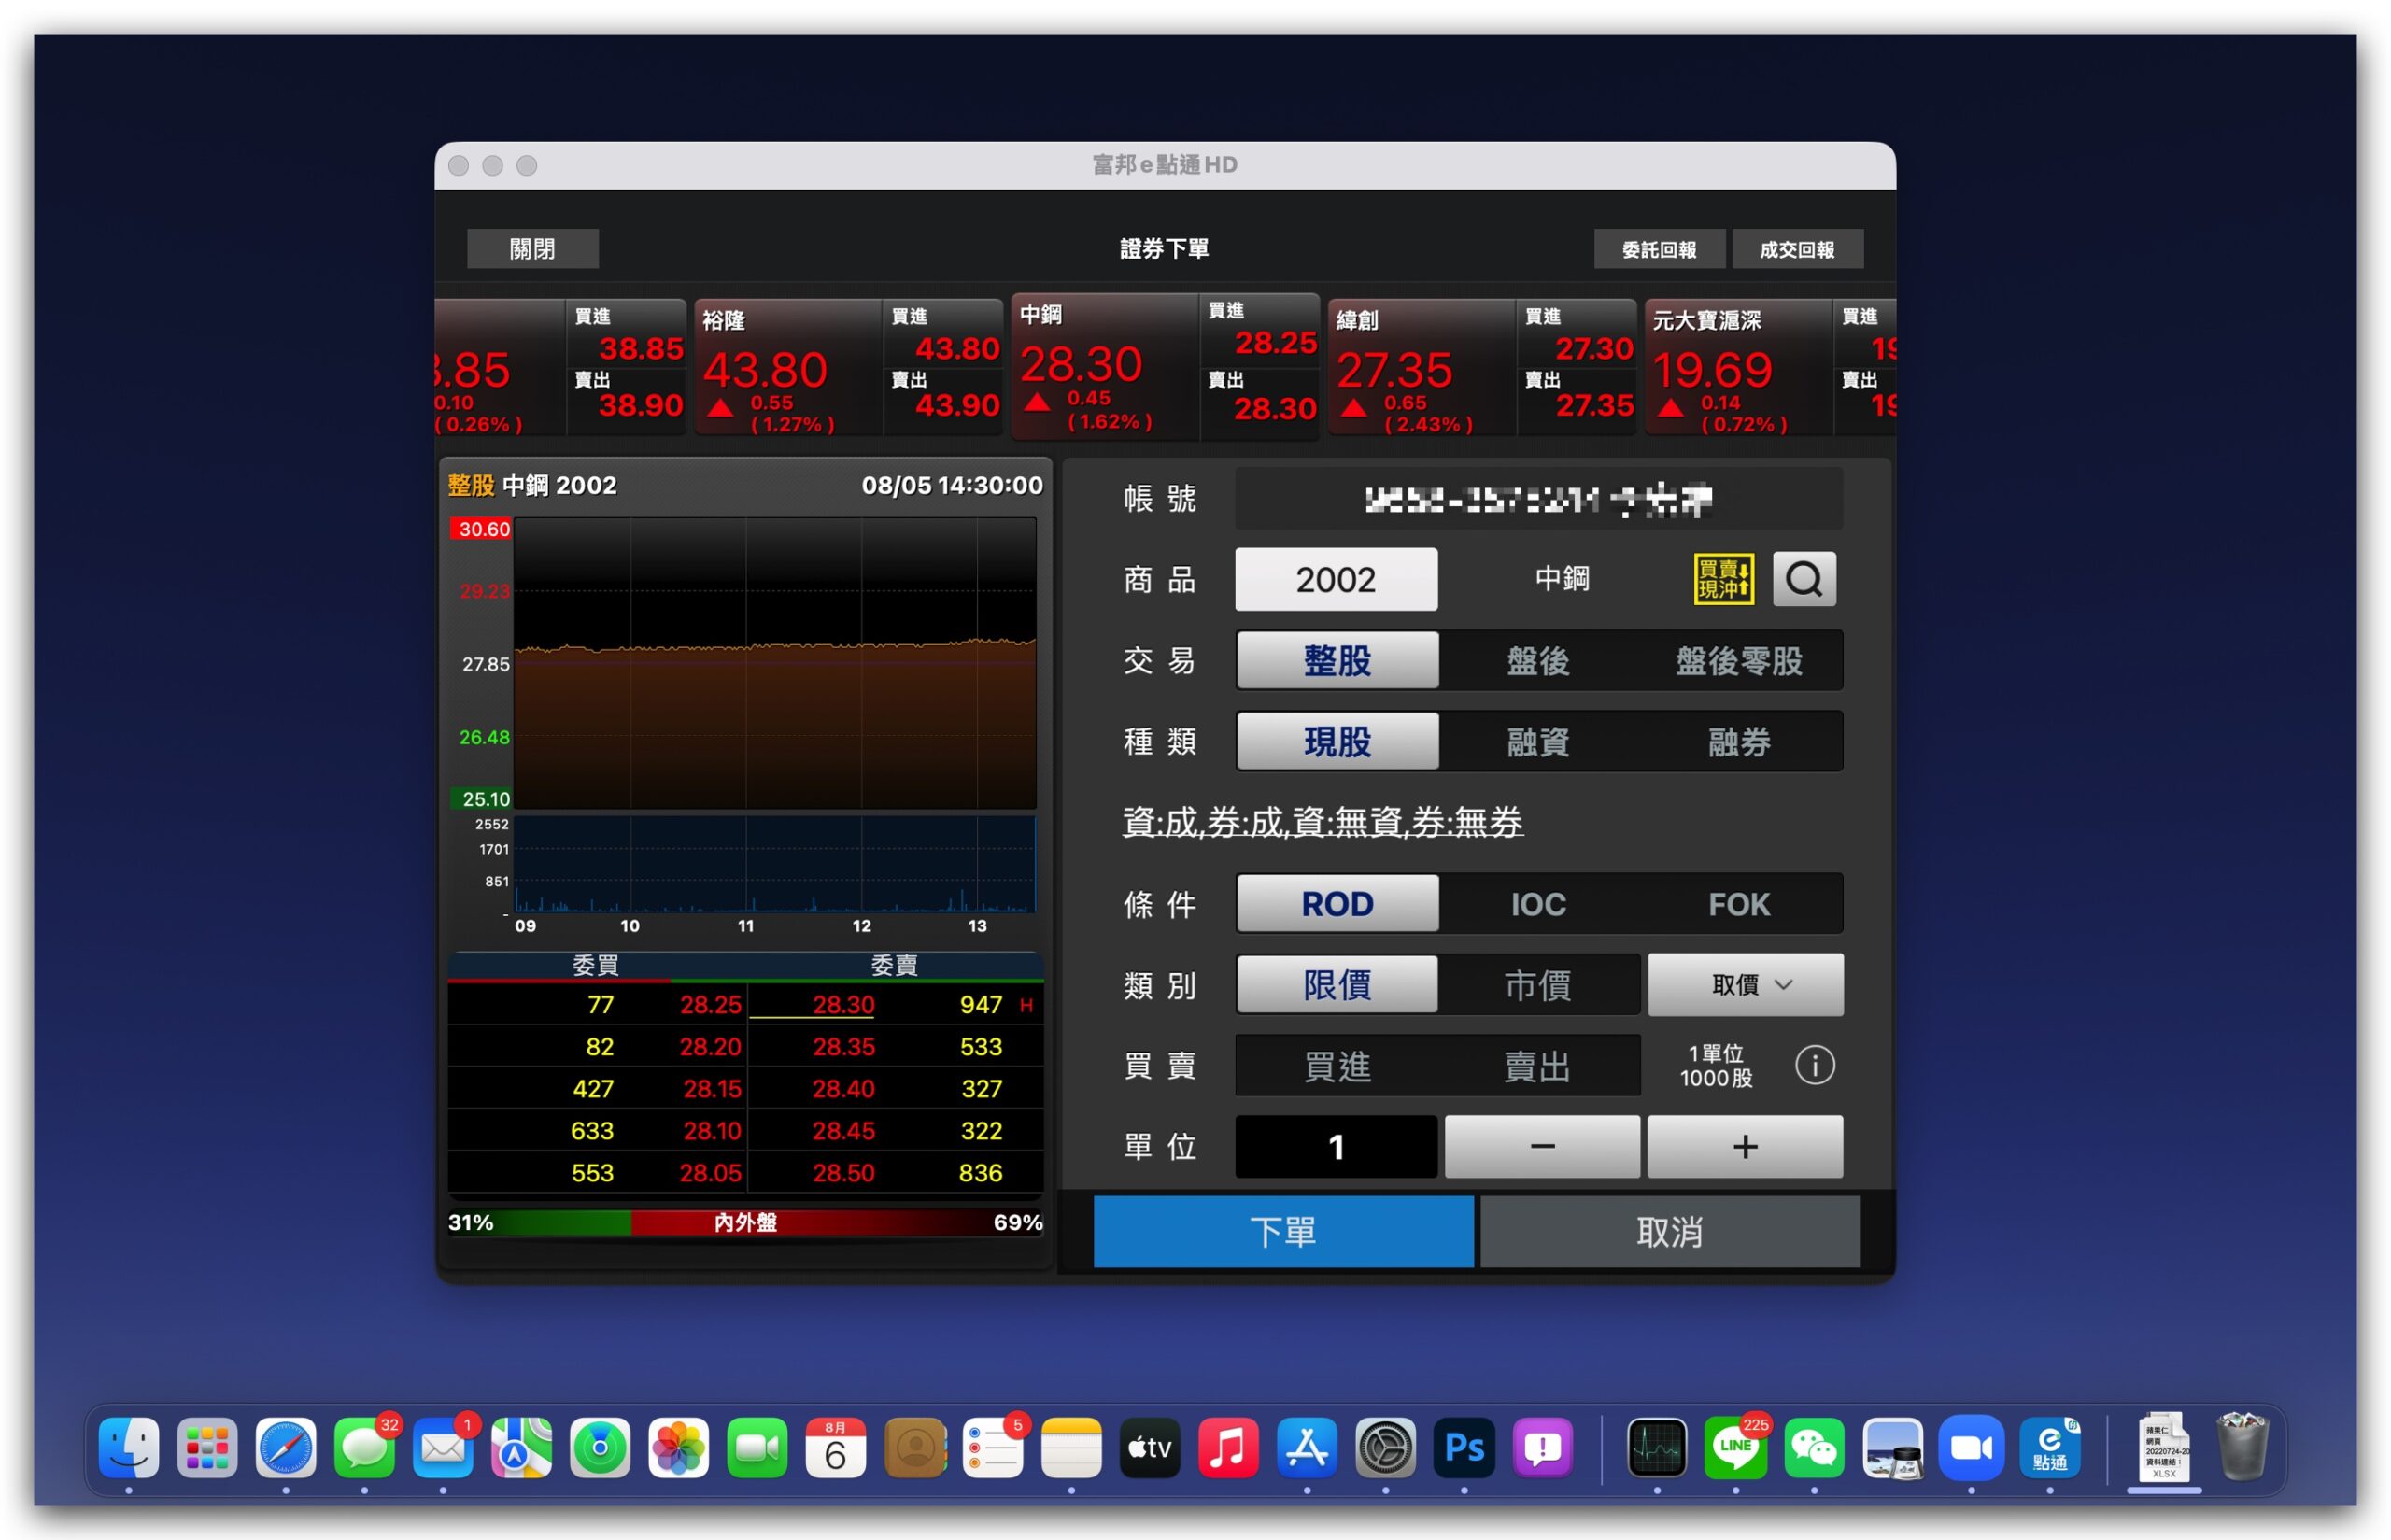Launch Safari from the dock
2391x1540 pixels.
click(x=286, y=1447)
